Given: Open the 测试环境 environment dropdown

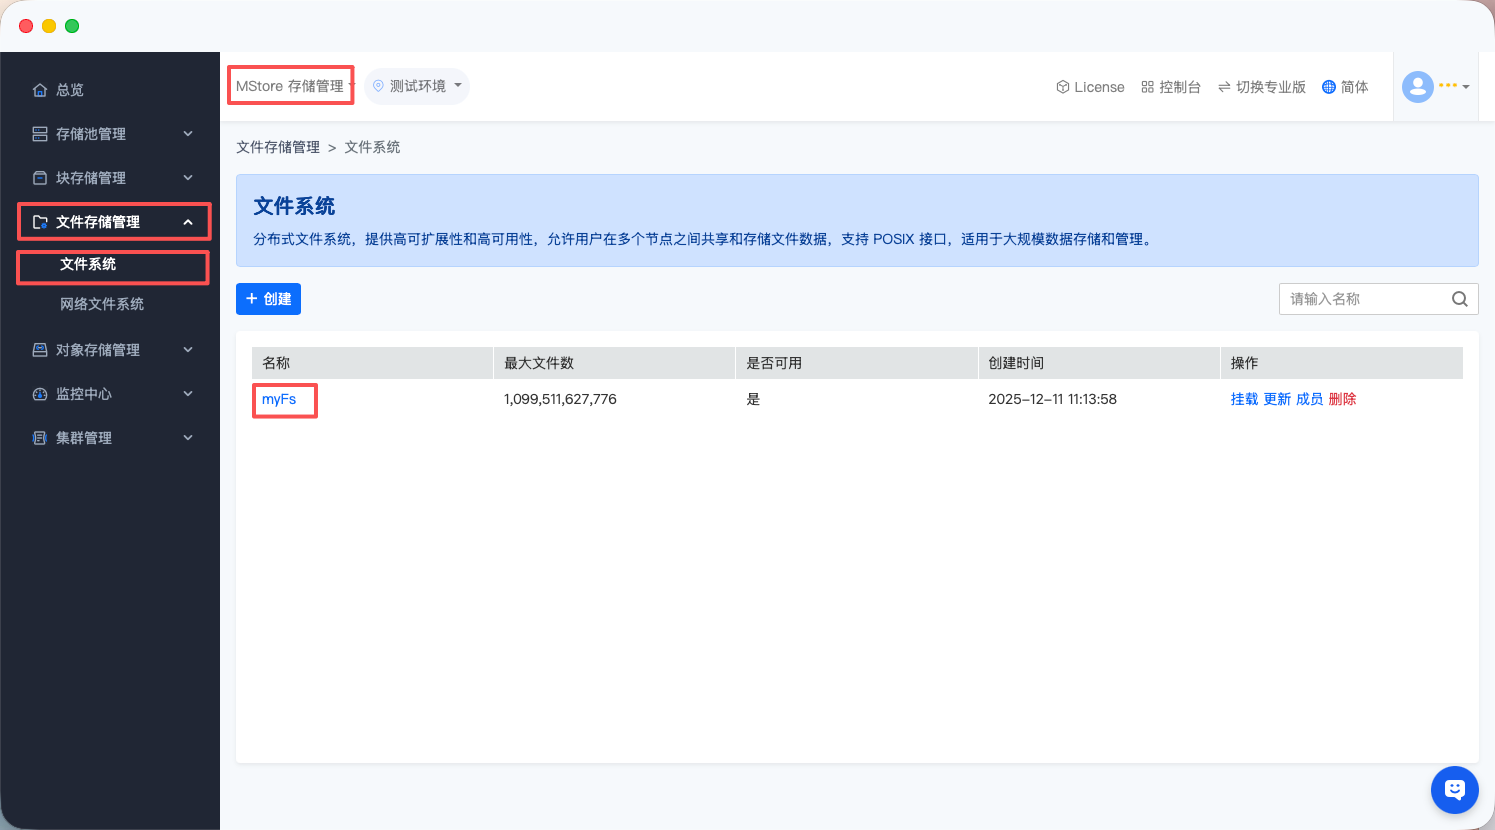Looking at the screenshot, I should coord(417,86).
